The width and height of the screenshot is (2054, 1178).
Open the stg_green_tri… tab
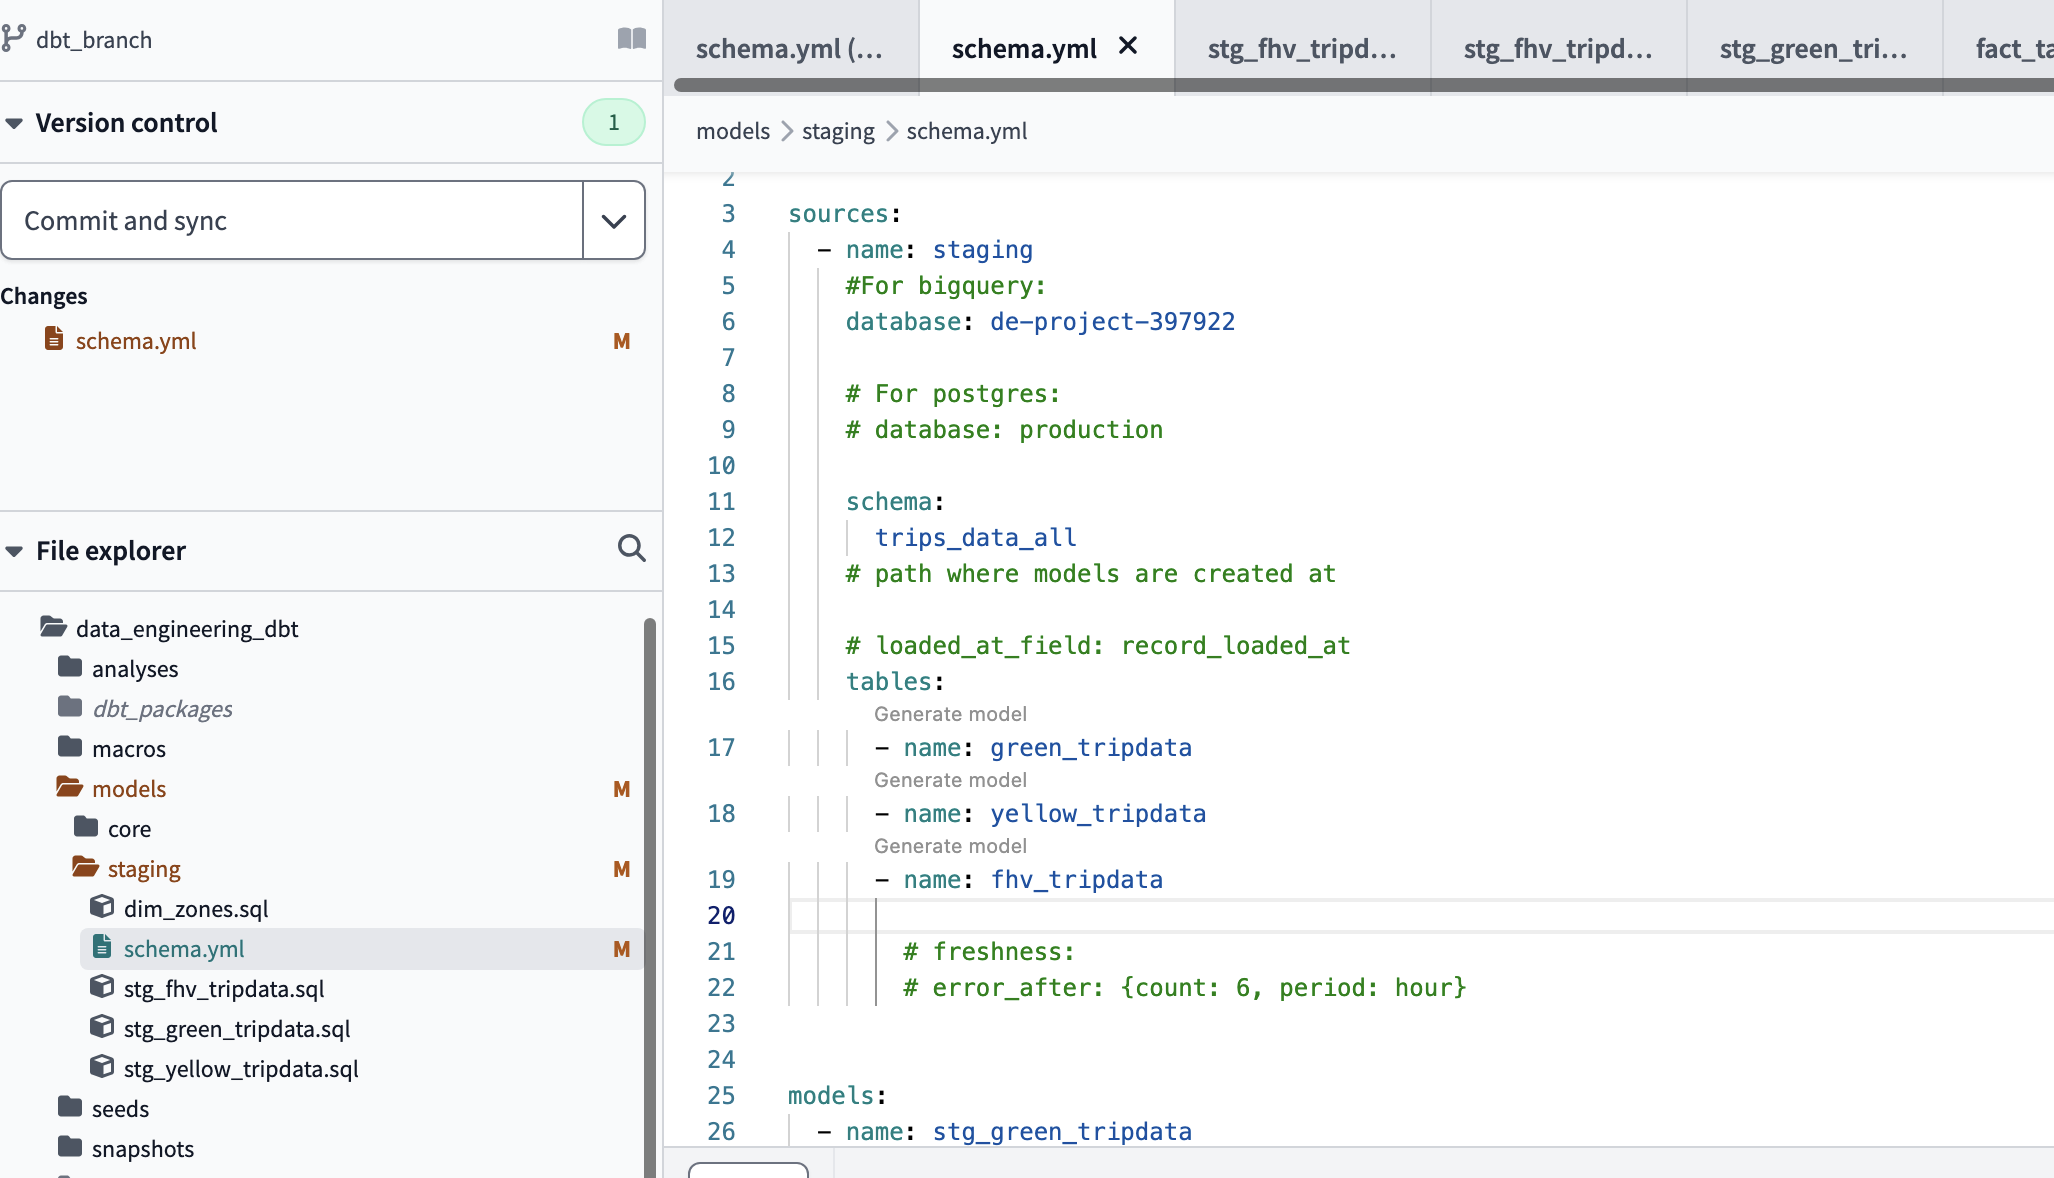click(x=1814, y=48)
